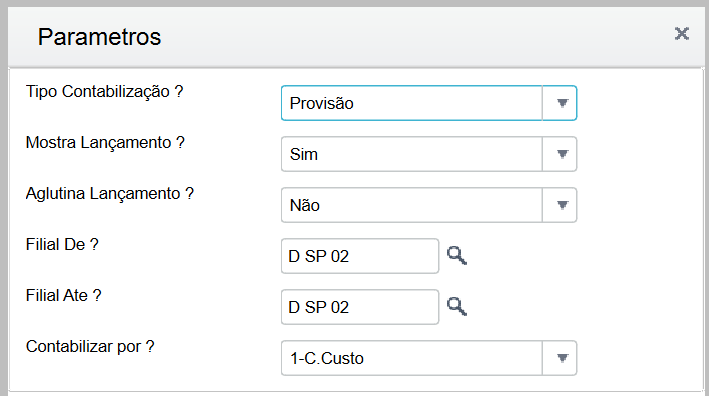Close the Parametros dialog
This screenshot has width=709, height=396.
pyautogui.click(x=681, y=33)
